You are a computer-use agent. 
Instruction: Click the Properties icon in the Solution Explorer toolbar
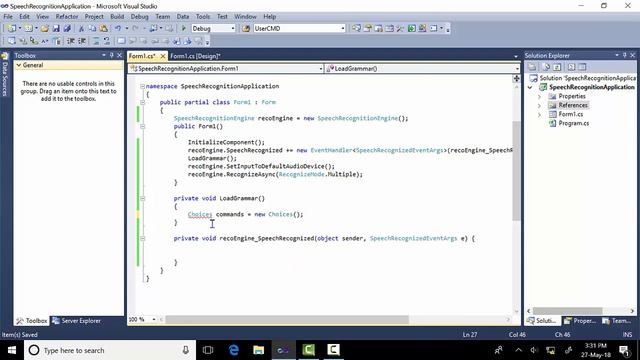tap(532, 67)
